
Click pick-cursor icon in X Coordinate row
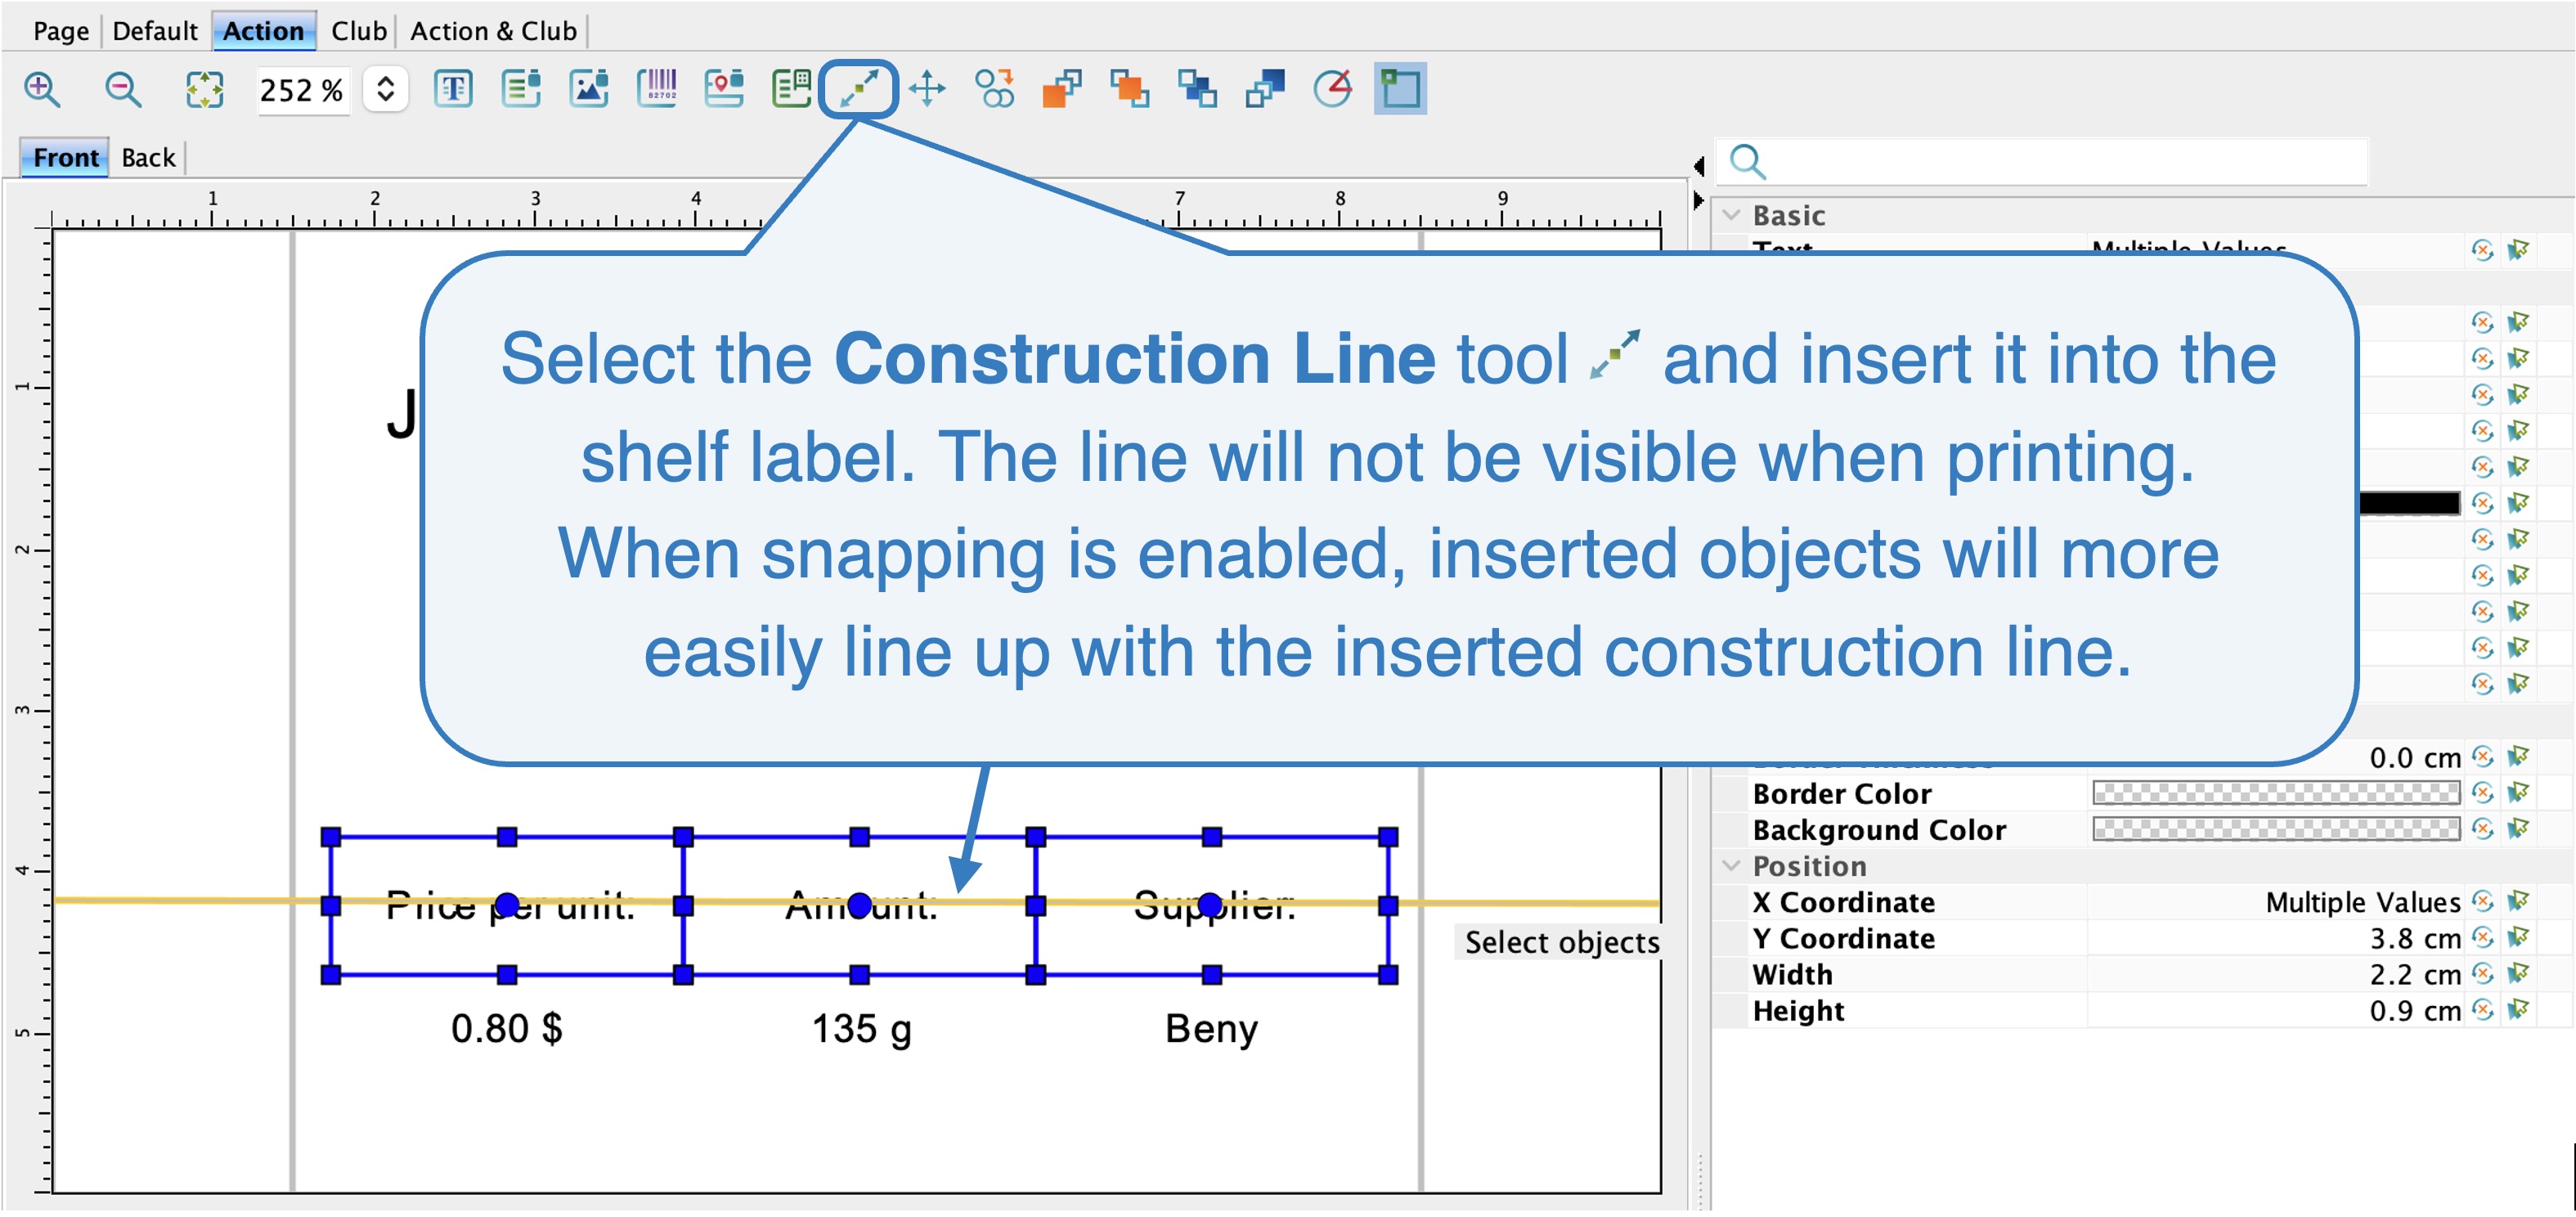pyautogui.click(x=2518, y=902)
